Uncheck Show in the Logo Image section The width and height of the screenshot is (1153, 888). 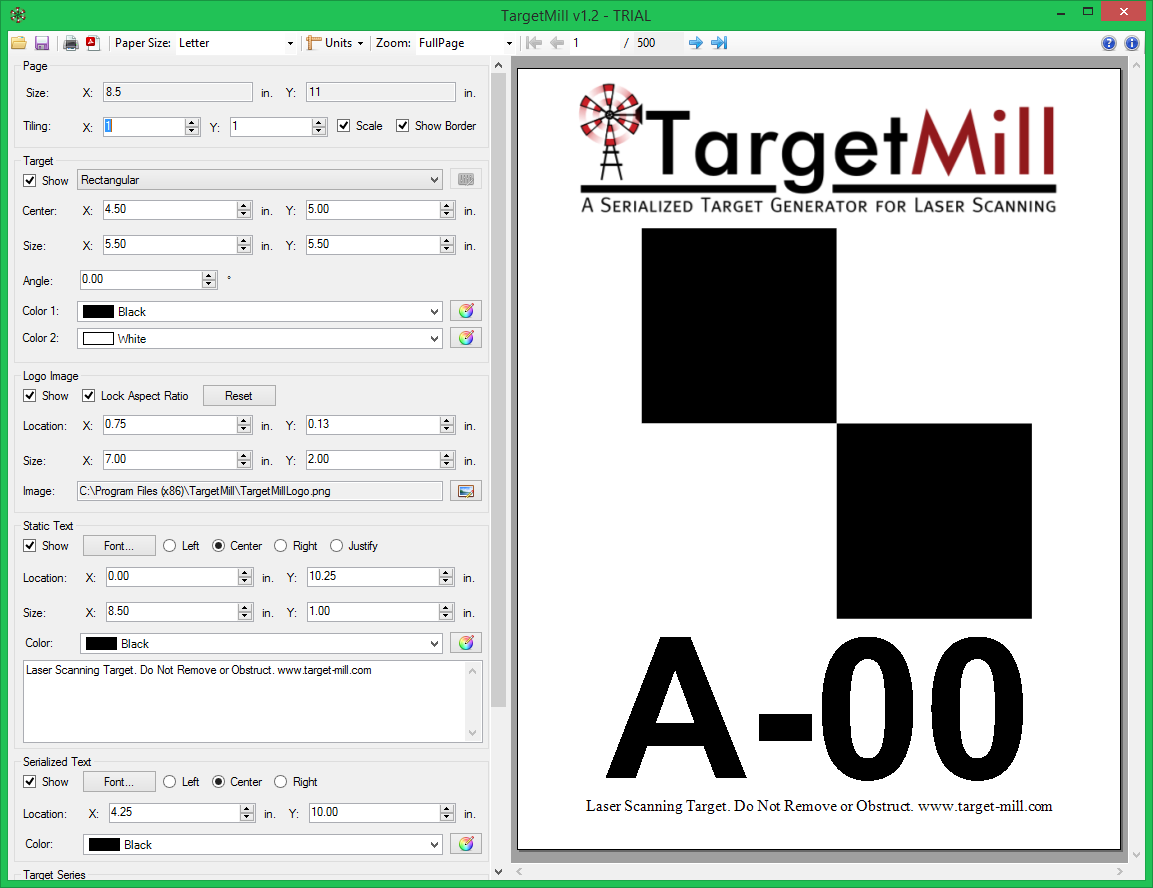29,395
